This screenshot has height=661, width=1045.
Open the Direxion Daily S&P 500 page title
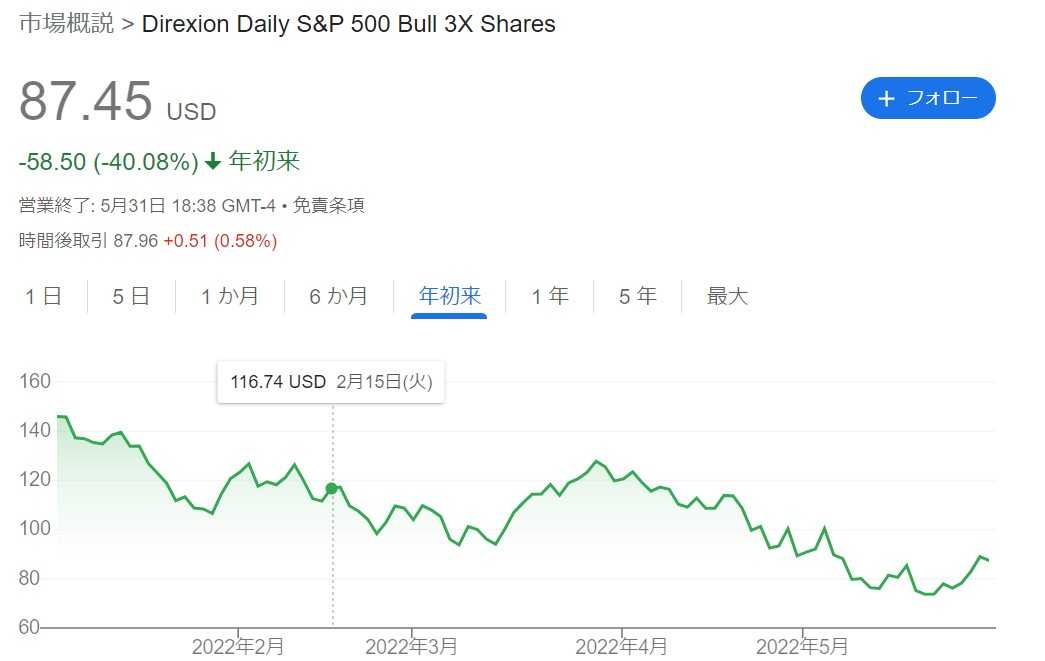348,23
